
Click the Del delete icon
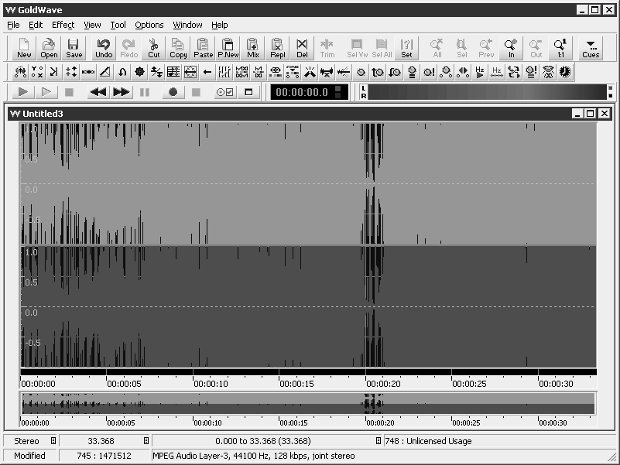[x=302, y=48]
